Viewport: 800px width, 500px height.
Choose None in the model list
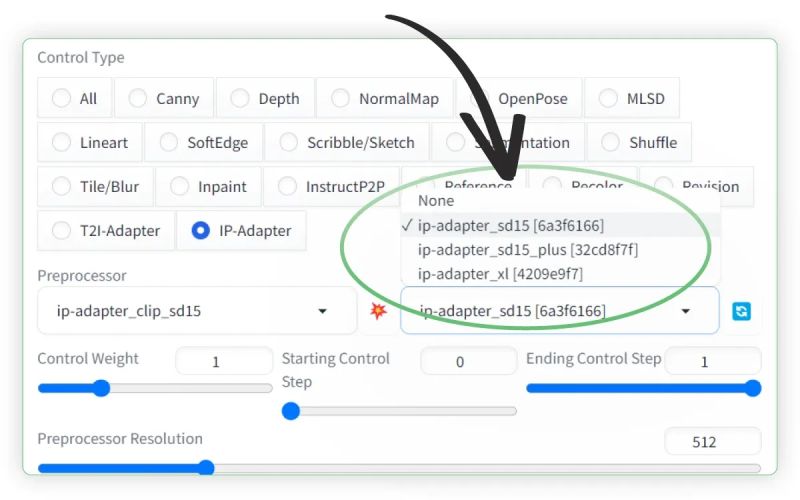pos(561,201)
